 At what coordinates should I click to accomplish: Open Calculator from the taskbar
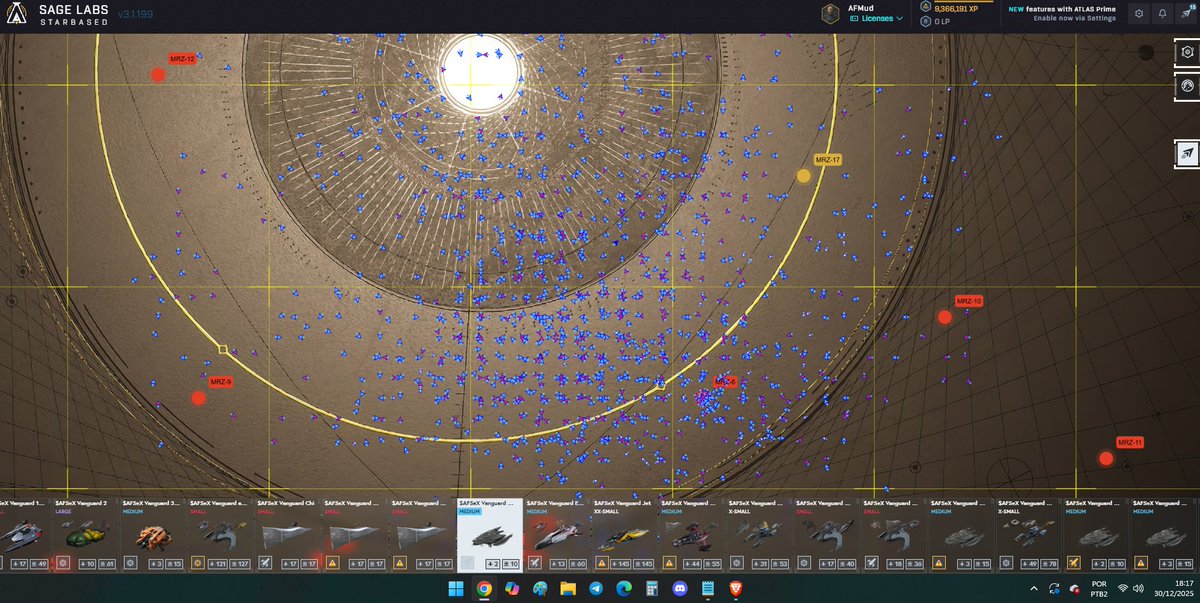coord(652,588)
